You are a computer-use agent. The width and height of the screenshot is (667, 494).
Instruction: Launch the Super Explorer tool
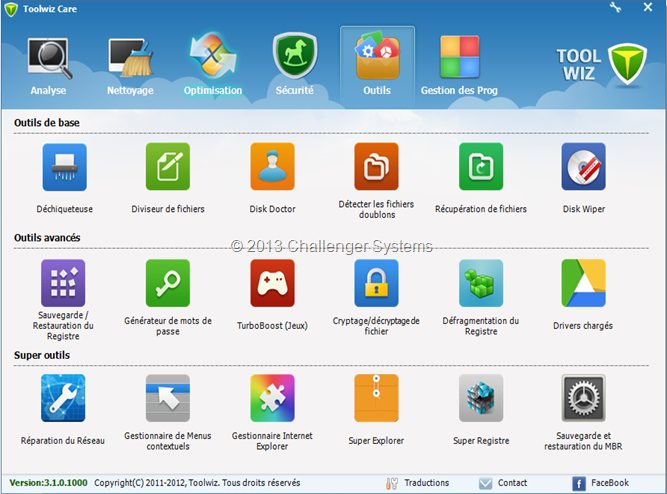(376, 398)
